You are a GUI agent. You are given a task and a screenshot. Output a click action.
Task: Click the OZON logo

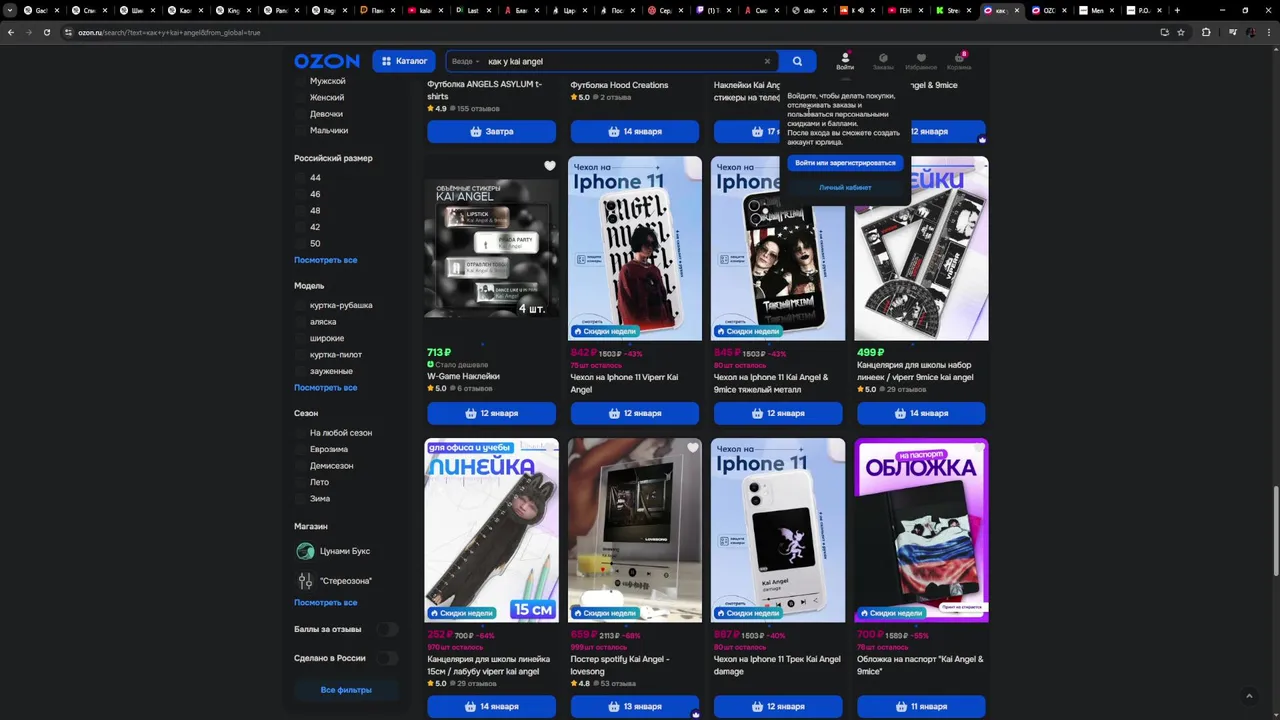click(326, 61)
